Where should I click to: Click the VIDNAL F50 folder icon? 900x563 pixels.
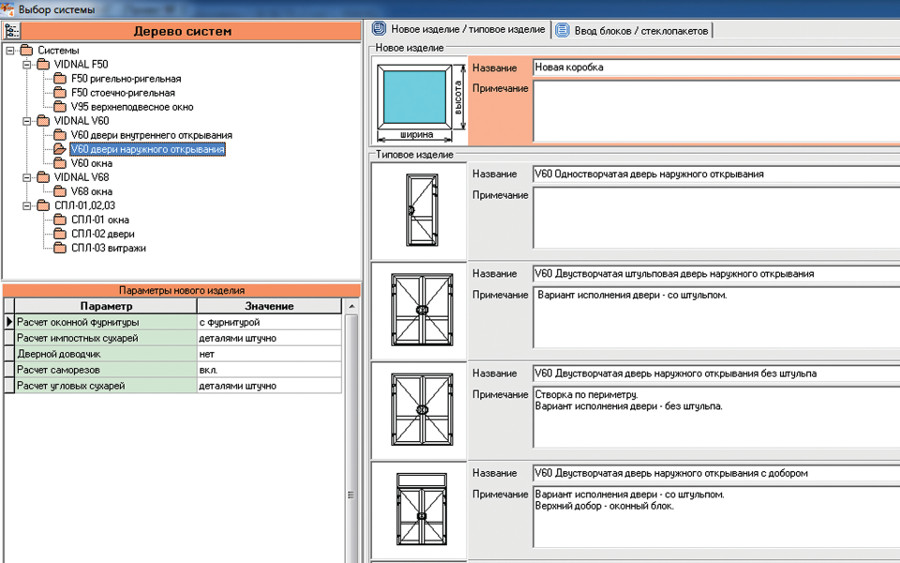pos(43,64)
